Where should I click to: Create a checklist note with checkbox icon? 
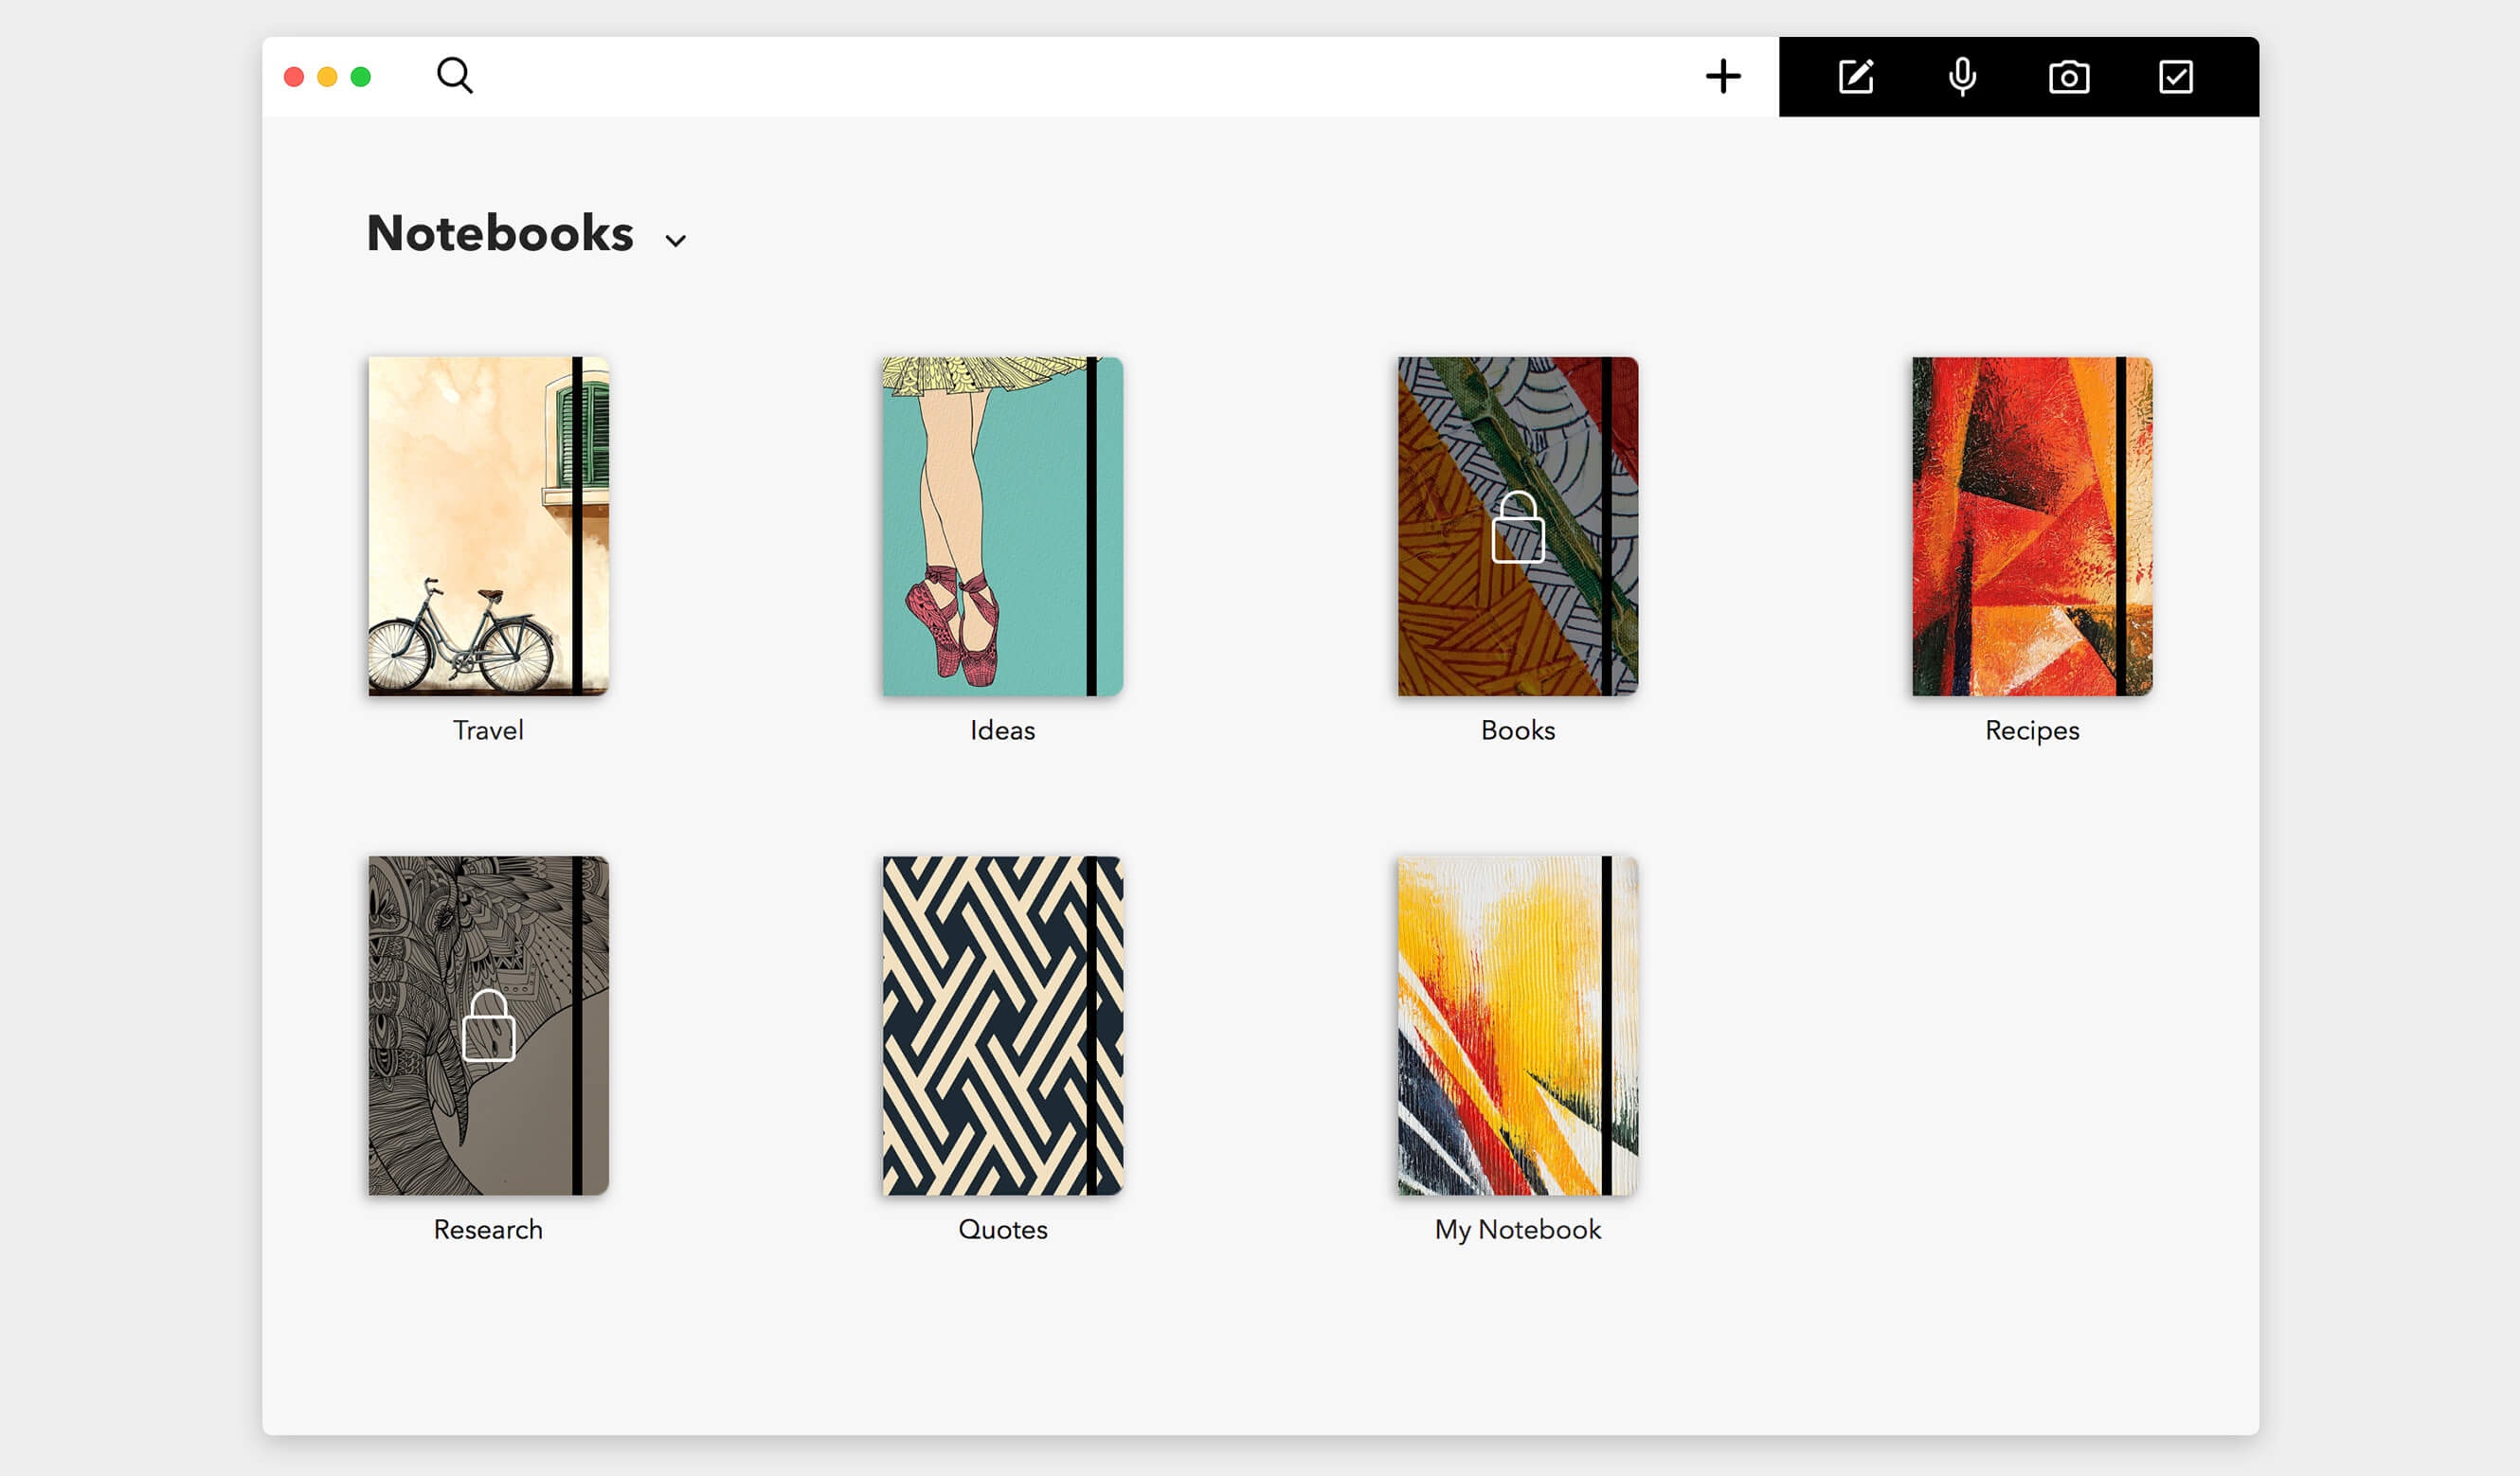click(x=2176, y=77)
